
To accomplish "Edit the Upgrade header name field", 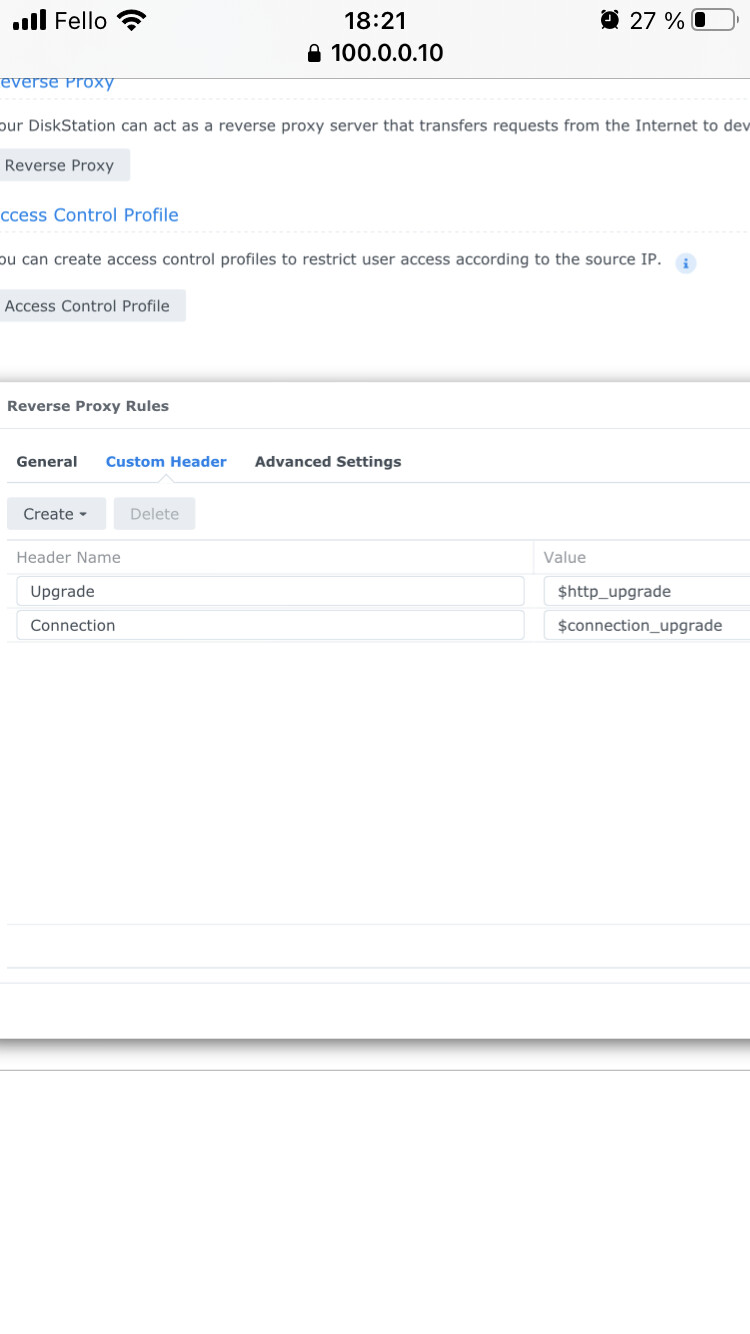I will [270, 591].
